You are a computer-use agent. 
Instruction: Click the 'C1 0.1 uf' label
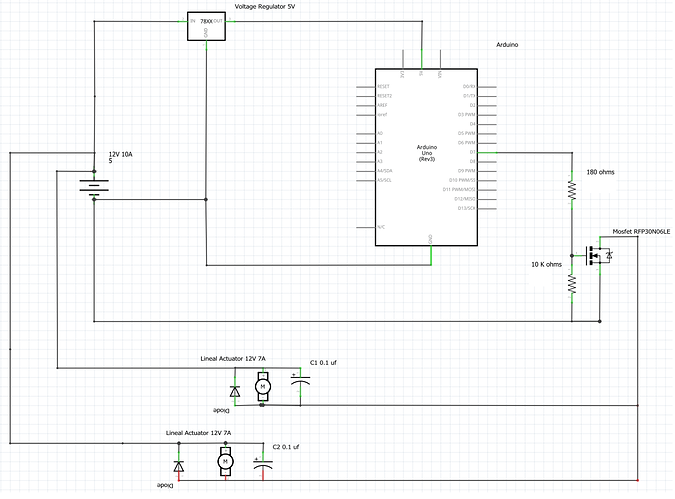tap(323, 363)
